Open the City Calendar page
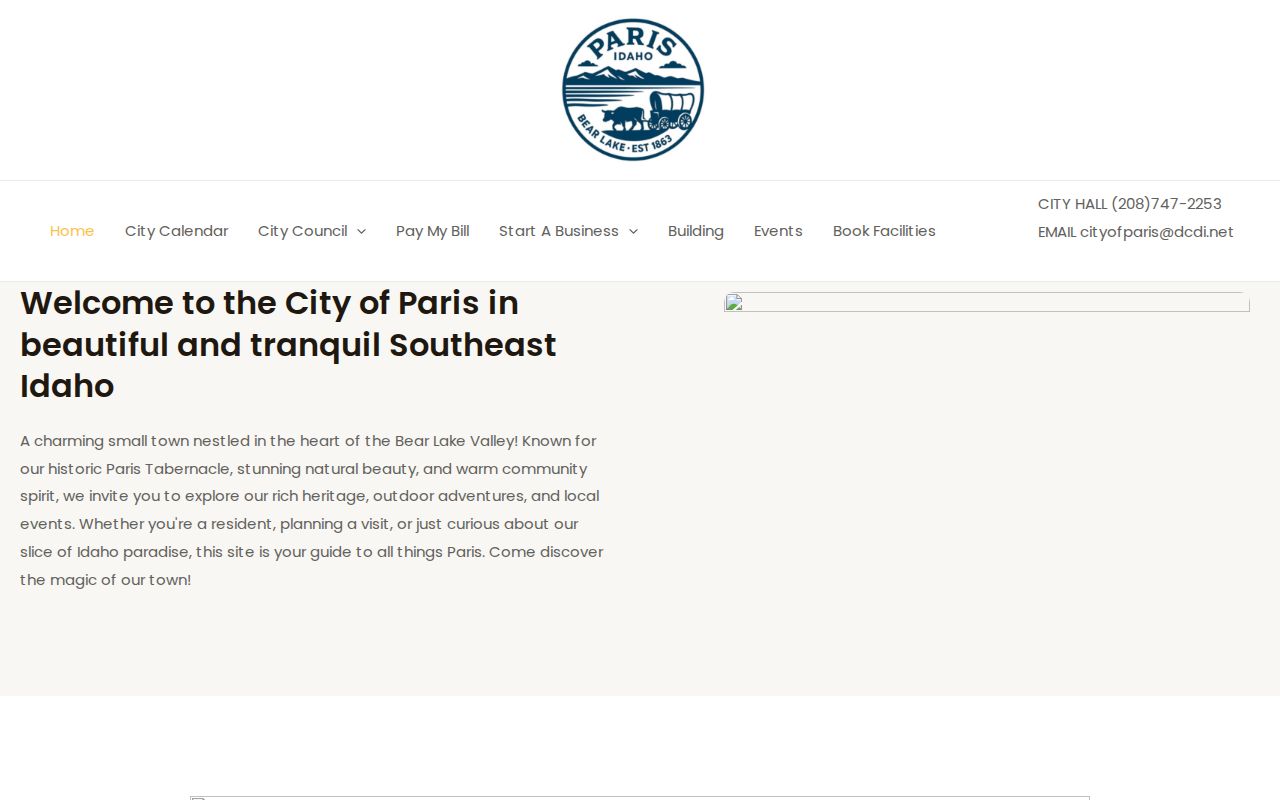 click(176, 231)
